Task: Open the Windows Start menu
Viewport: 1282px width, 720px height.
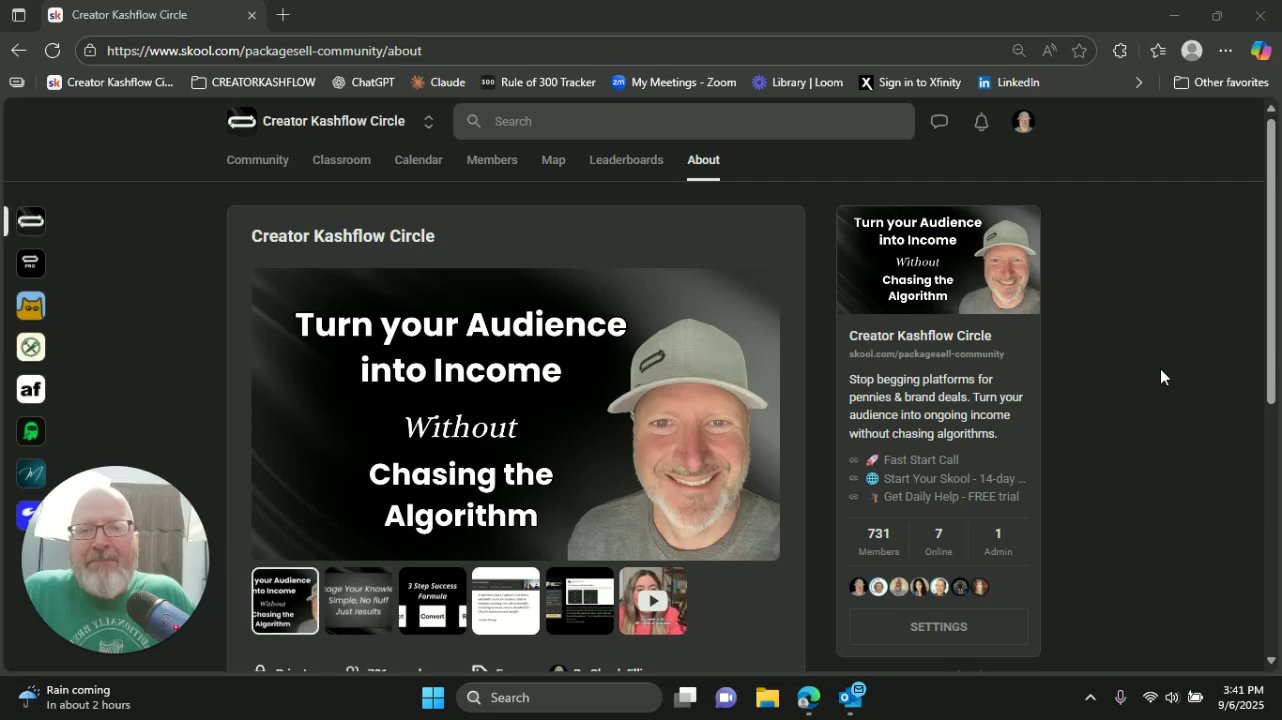Action: point(433,698)
